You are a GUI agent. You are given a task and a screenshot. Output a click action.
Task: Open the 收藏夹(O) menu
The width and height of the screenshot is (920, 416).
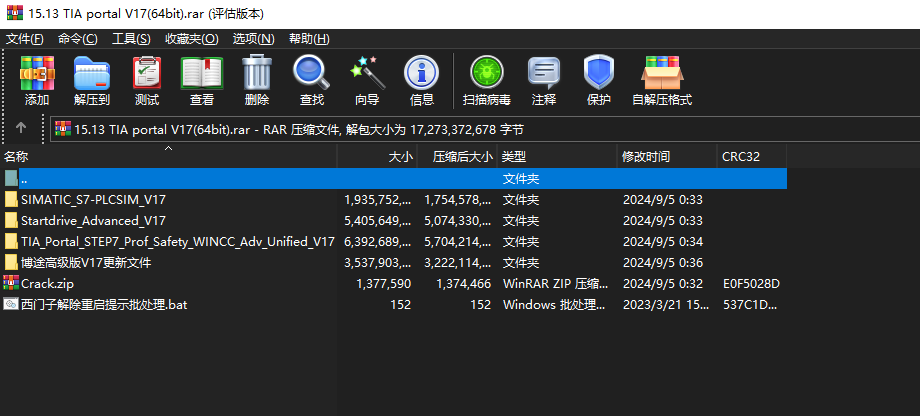pos(191,39)
